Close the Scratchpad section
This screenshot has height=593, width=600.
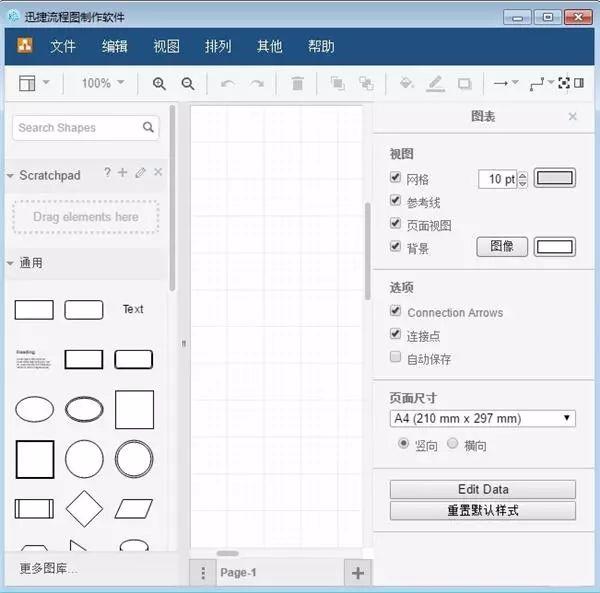click(158, 172)
